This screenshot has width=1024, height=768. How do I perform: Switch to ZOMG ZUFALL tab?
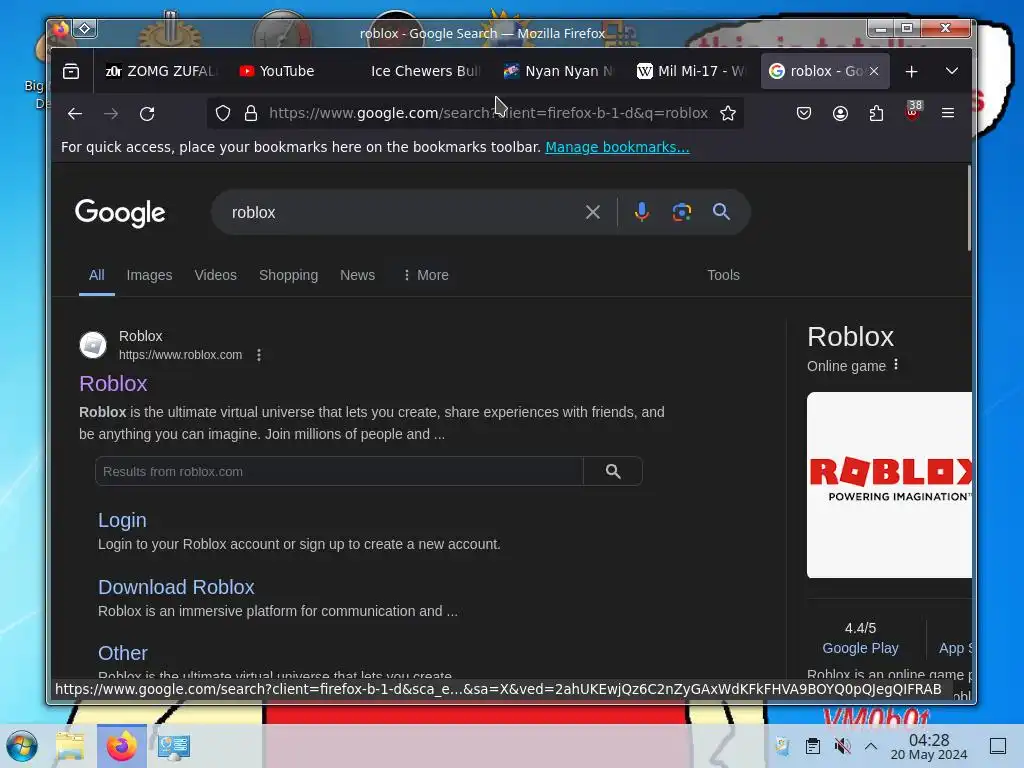[160, 71]
